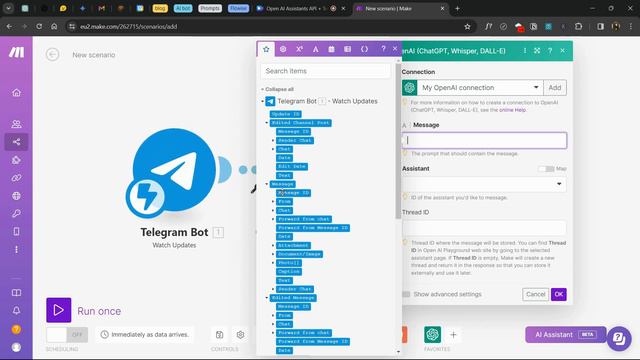Click the New scenario title
Screen dimensions: 640x360
coord(93,55)
